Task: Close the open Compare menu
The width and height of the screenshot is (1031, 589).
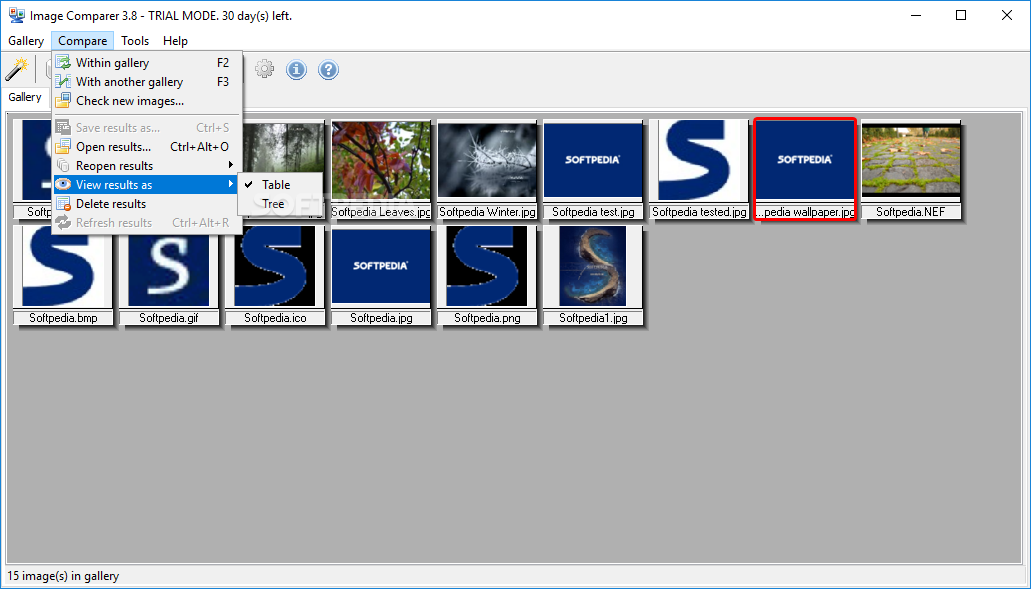Action: pyautogui.click(x=82, y=41)
